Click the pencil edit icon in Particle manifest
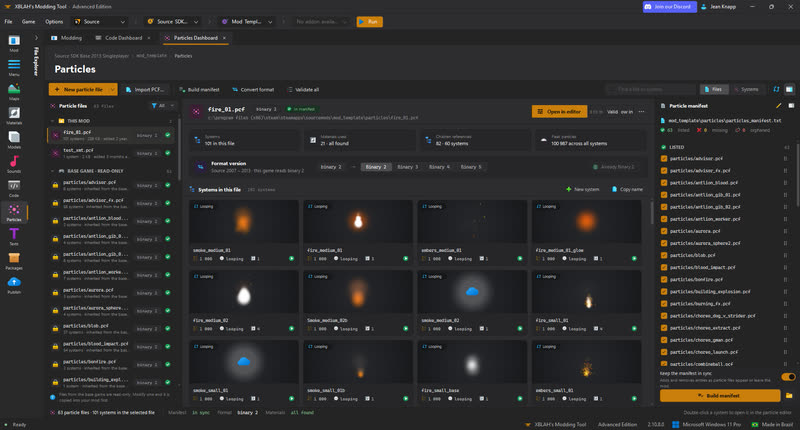The image size is (800, 430). pyautogui.click(x=778, y=106)
